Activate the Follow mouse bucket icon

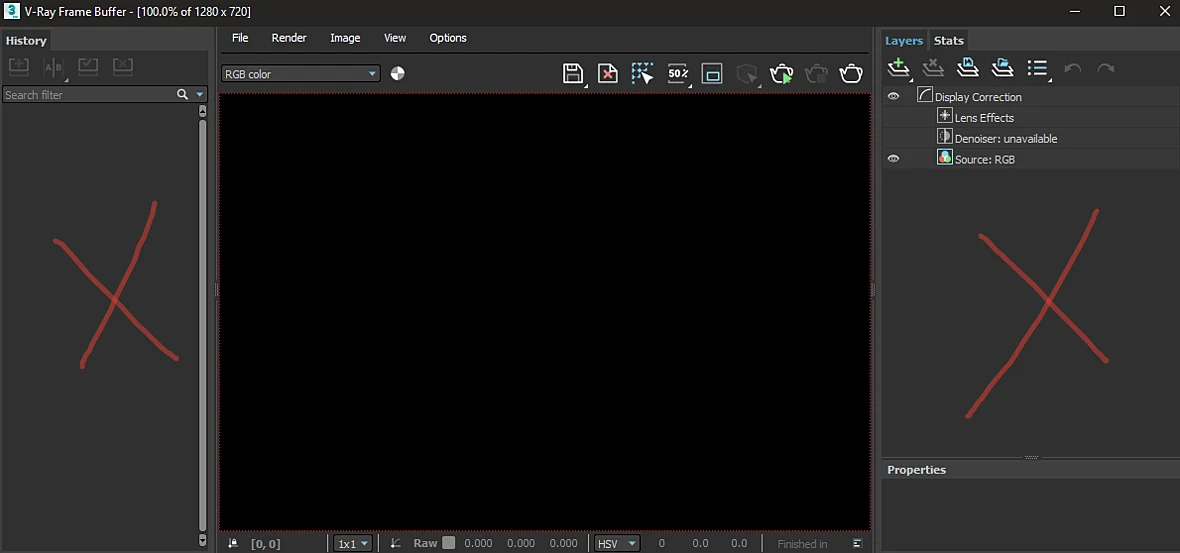(642, 73)
